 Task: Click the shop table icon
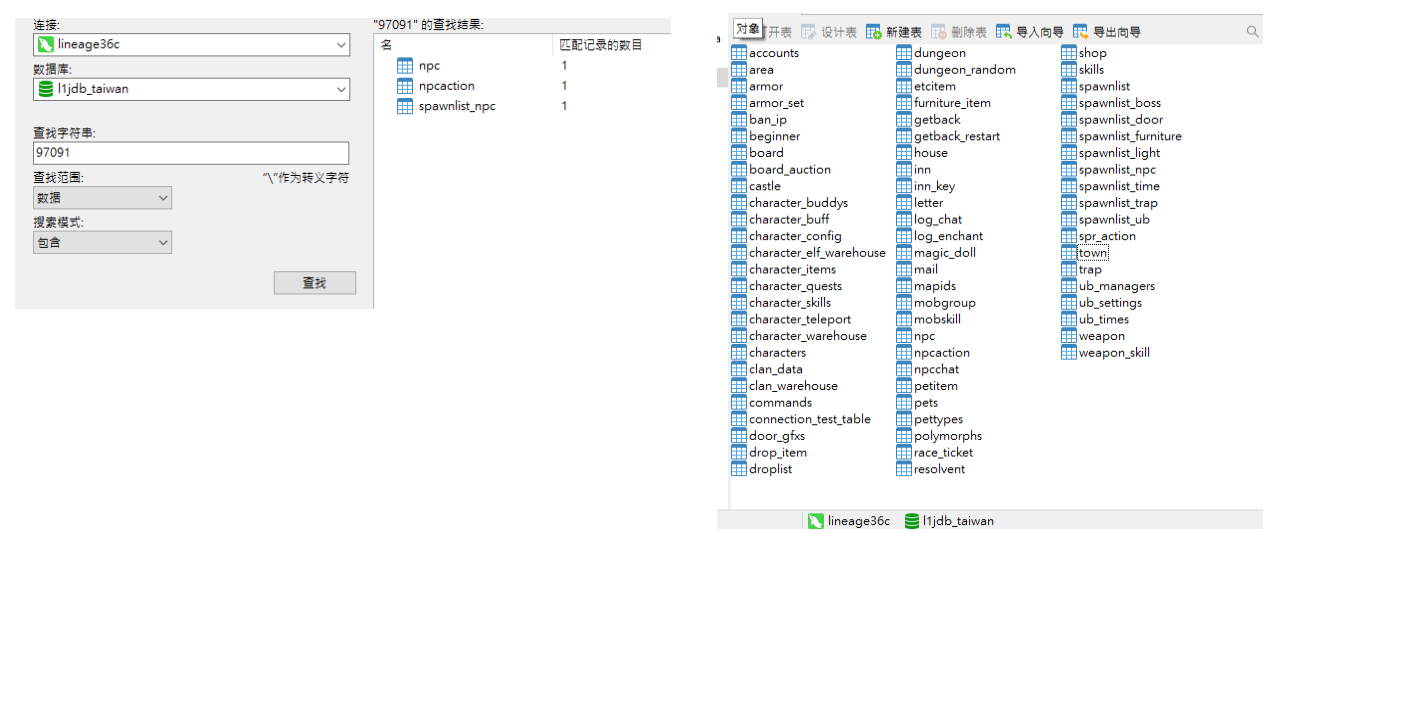tap(1069, 53)
